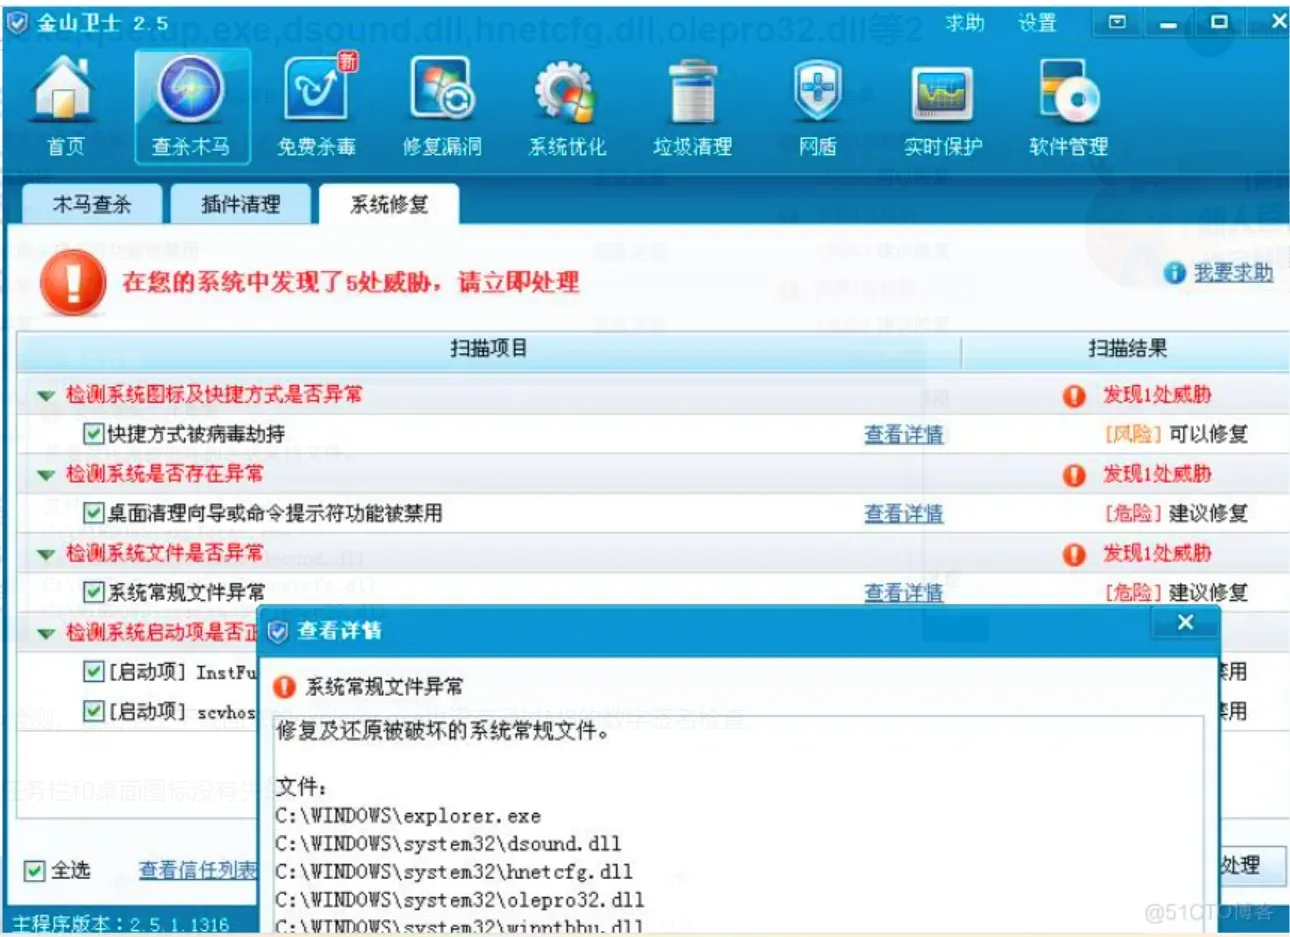This screenshot has width=1290, height=937.
Task: Click 主程序版本: 2.5.1.1316 status text
Action: click(x=121, y=924)
